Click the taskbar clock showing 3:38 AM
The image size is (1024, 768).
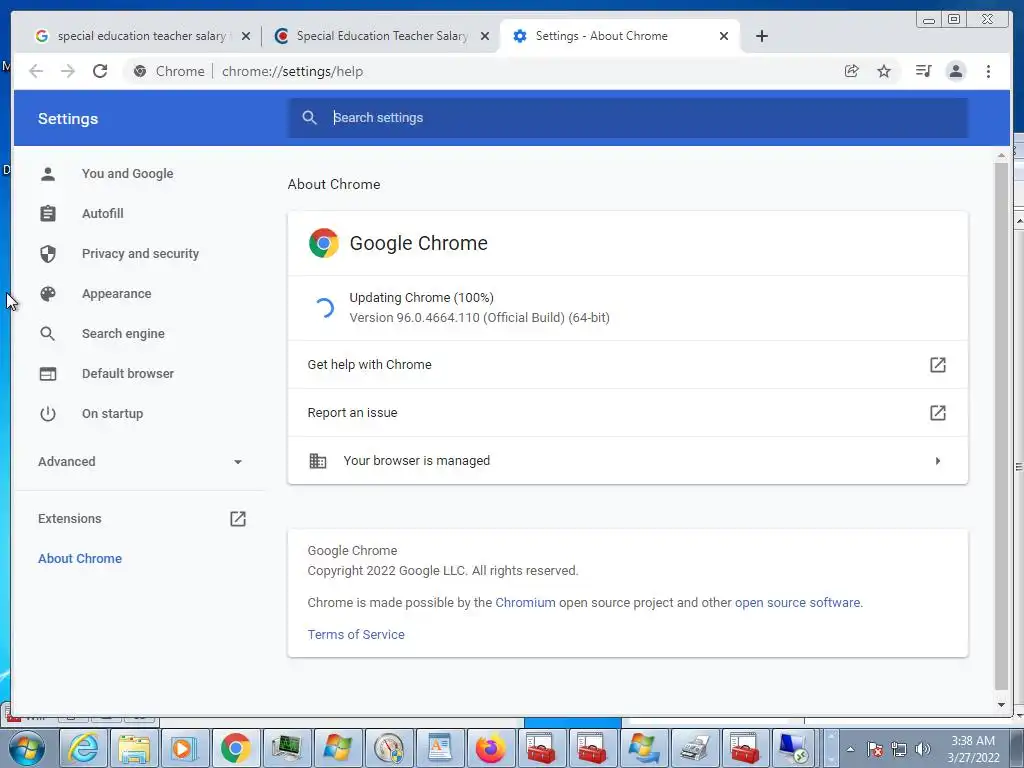pos(973,749)
